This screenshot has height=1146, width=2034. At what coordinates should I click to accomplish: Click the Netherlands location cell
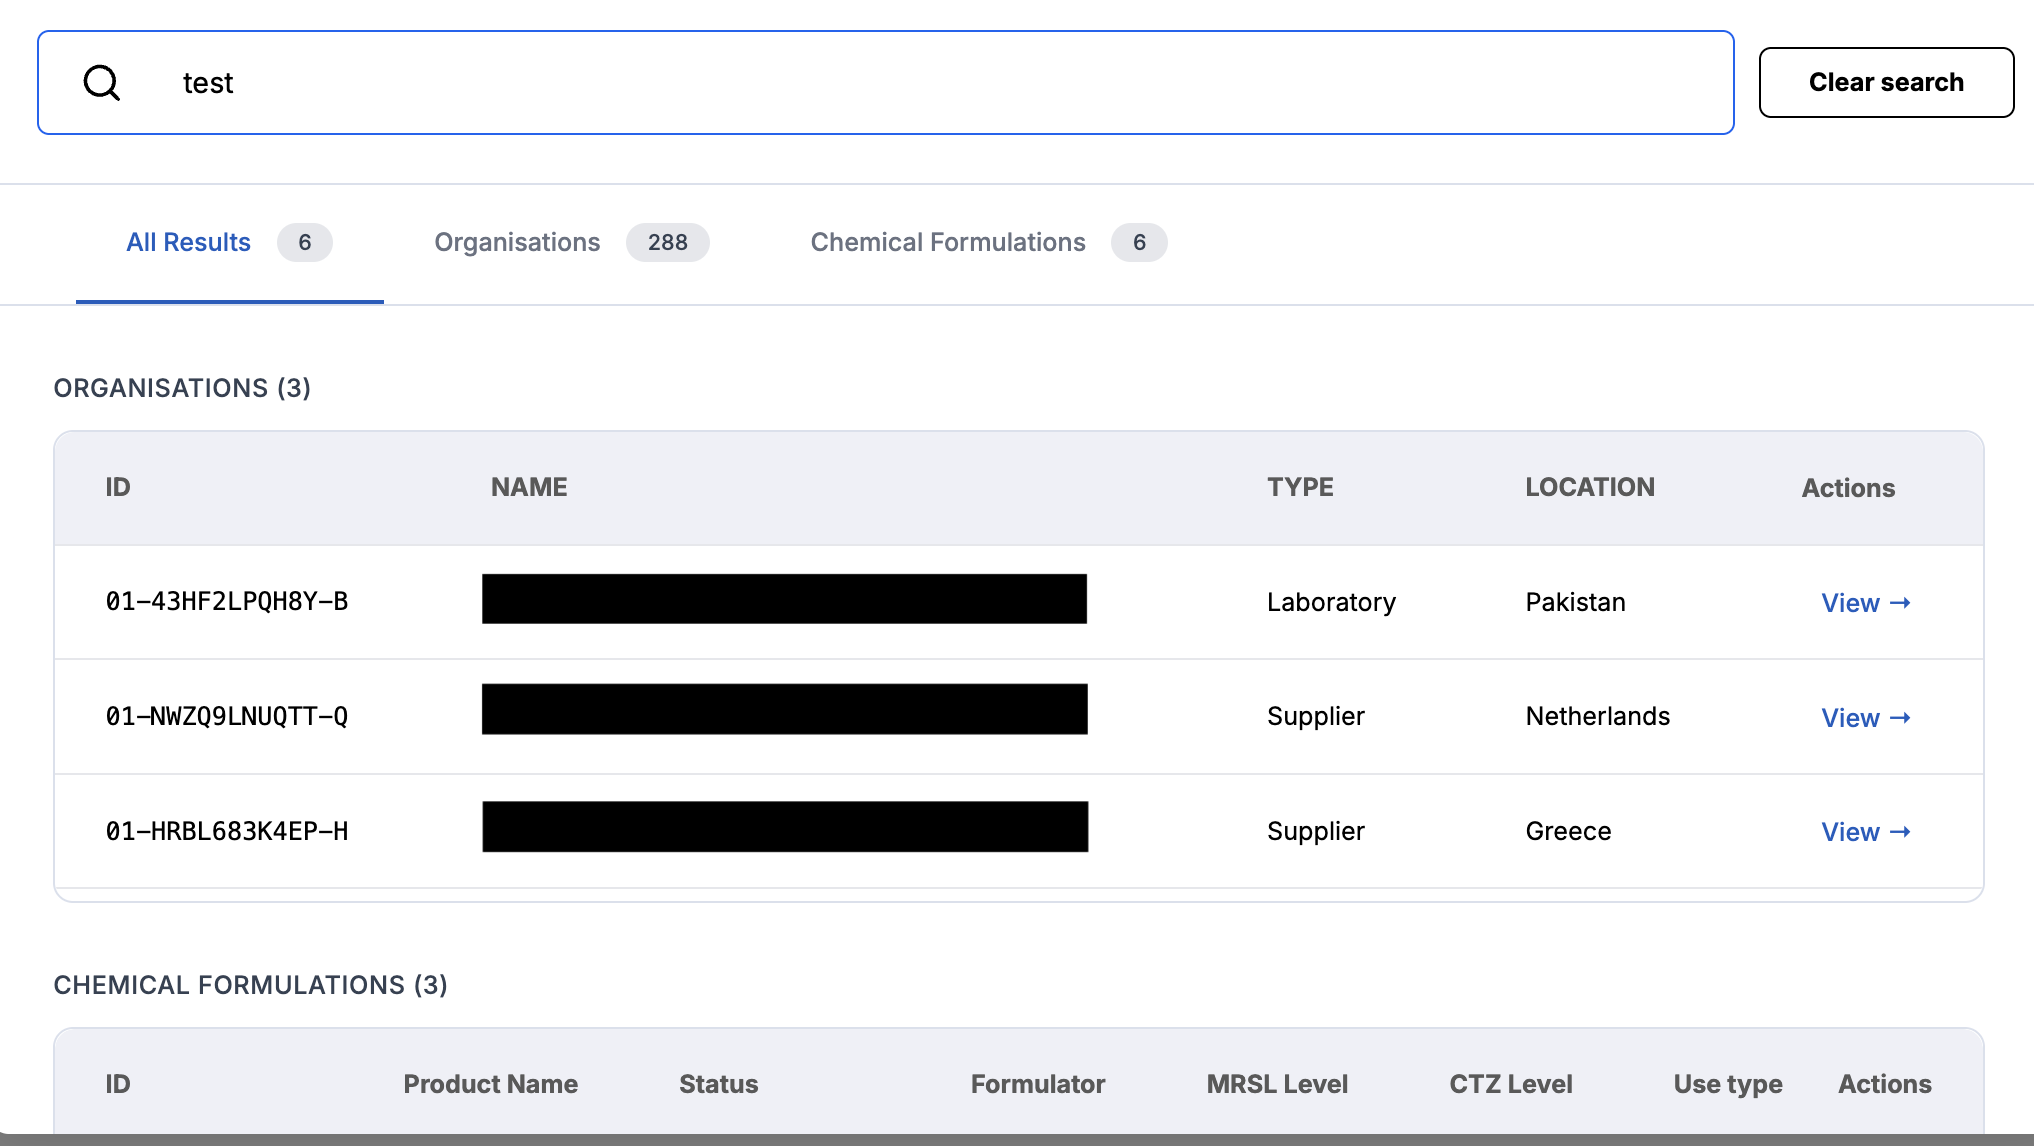tap(1597, 716)
